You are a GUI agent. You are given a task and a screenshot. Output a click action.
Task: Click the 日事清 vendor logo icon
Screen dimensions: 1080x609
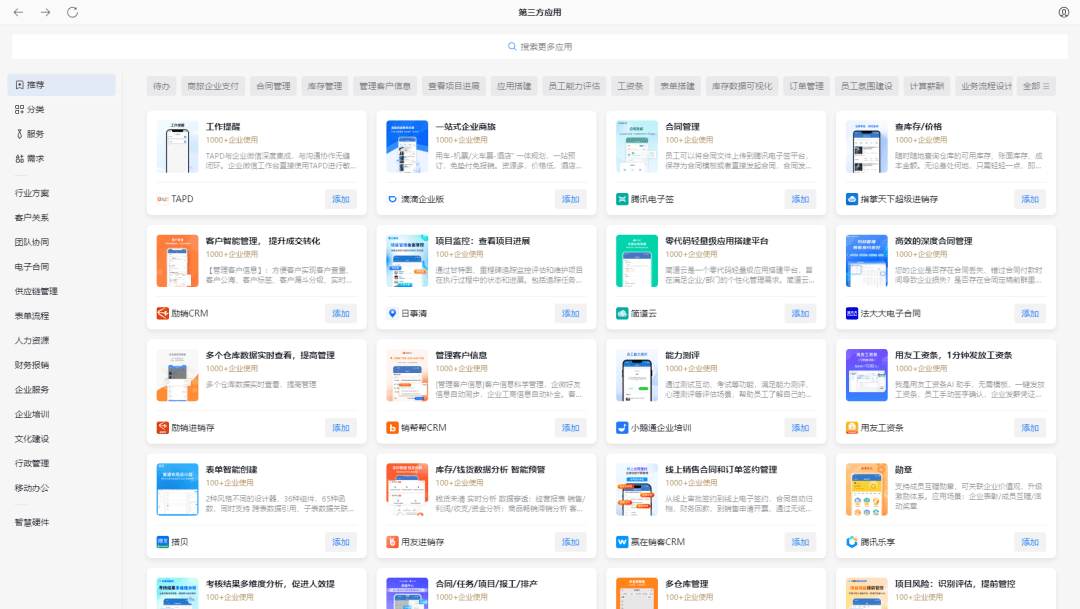(x=393, y=313)
